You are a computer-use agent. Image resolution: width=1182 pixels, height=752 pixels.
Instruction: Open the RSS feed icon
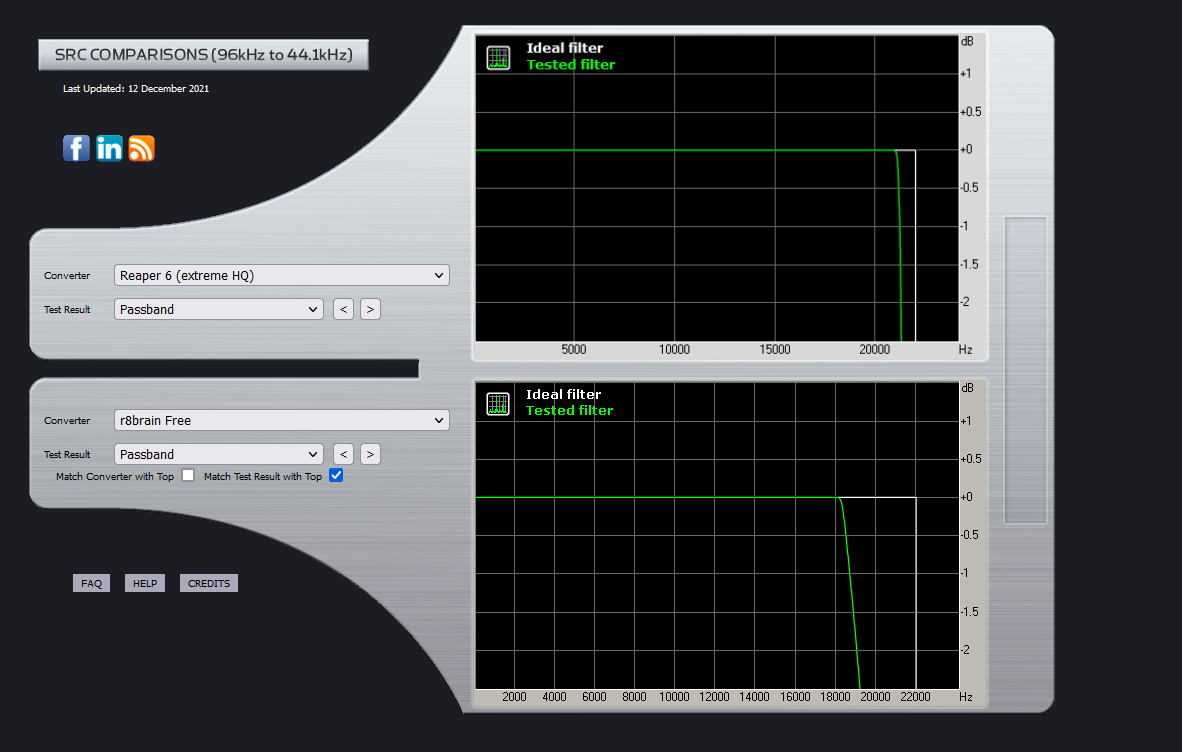pos(142,148)
